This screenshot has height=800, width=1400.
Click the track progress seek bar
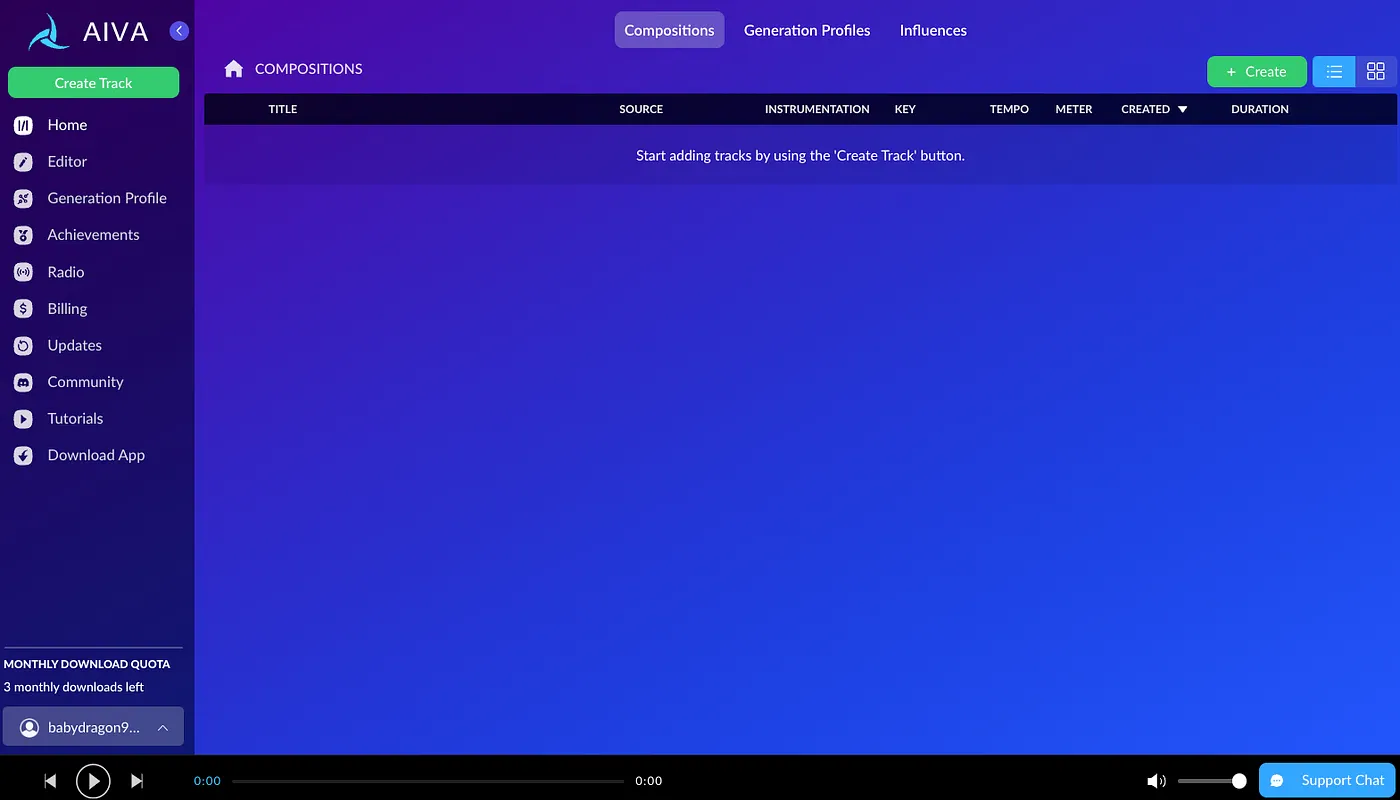pos(428,781)
